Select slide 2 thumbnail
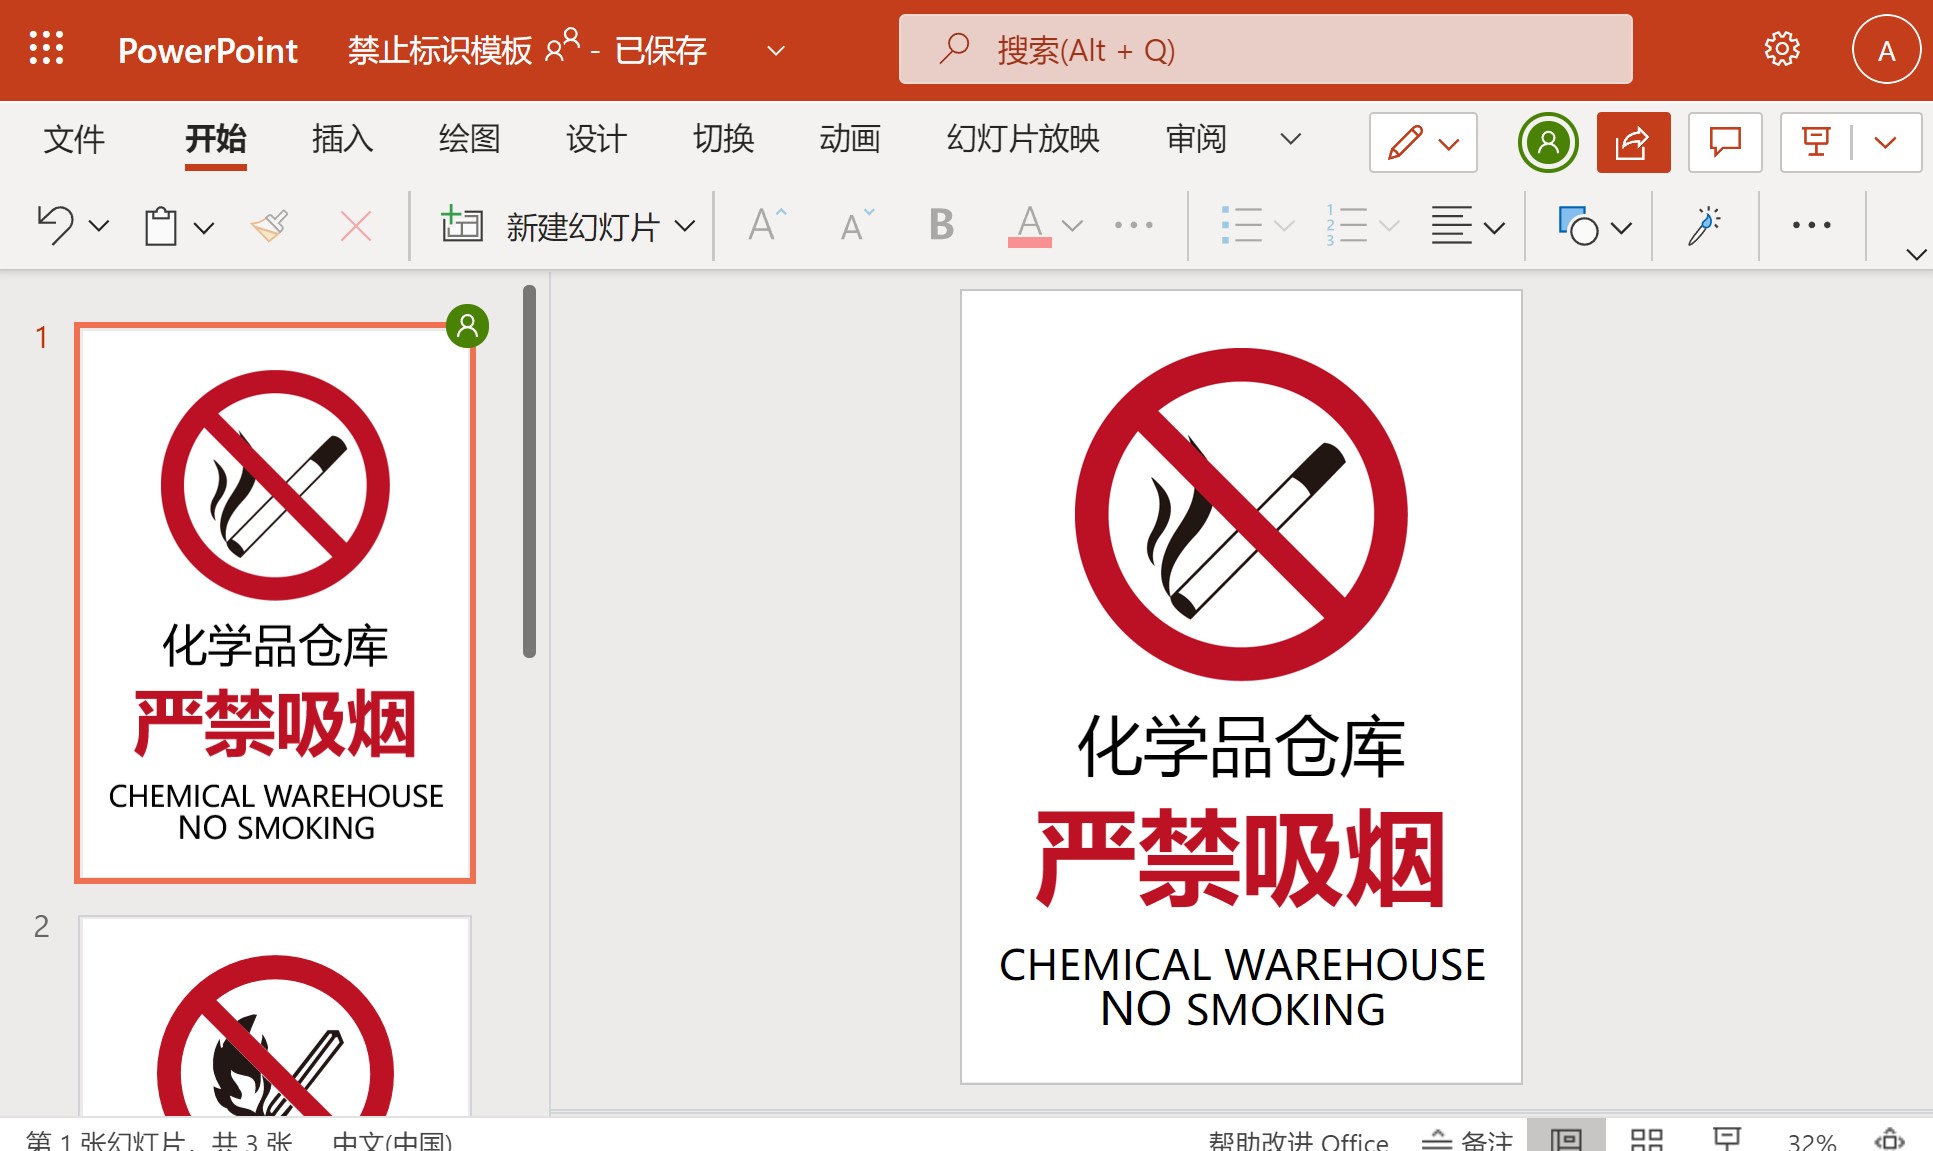The width and height of the screenshot is (1933, 1151). pos(275,1015)
